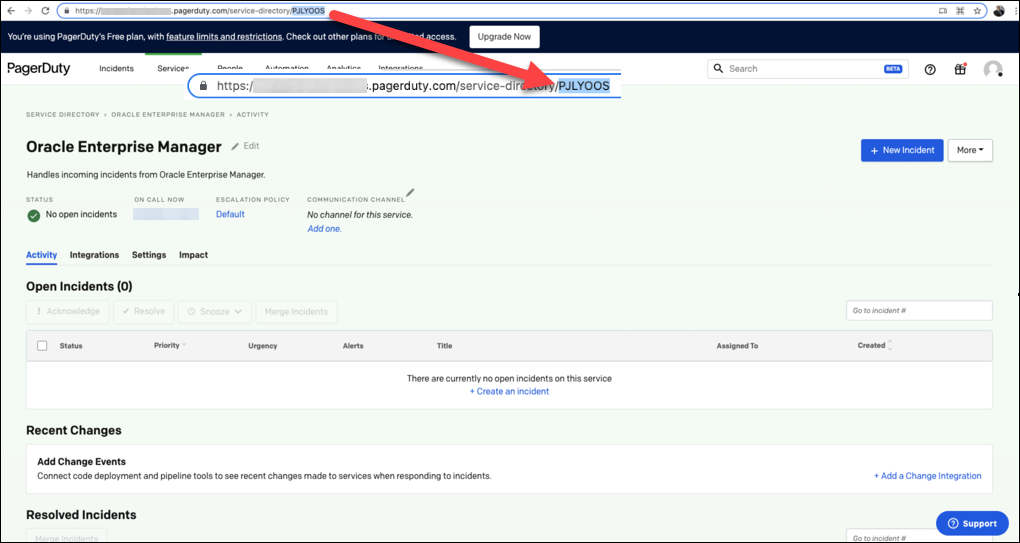Open the PagerDuty help question mark icon

pos(930,70)
